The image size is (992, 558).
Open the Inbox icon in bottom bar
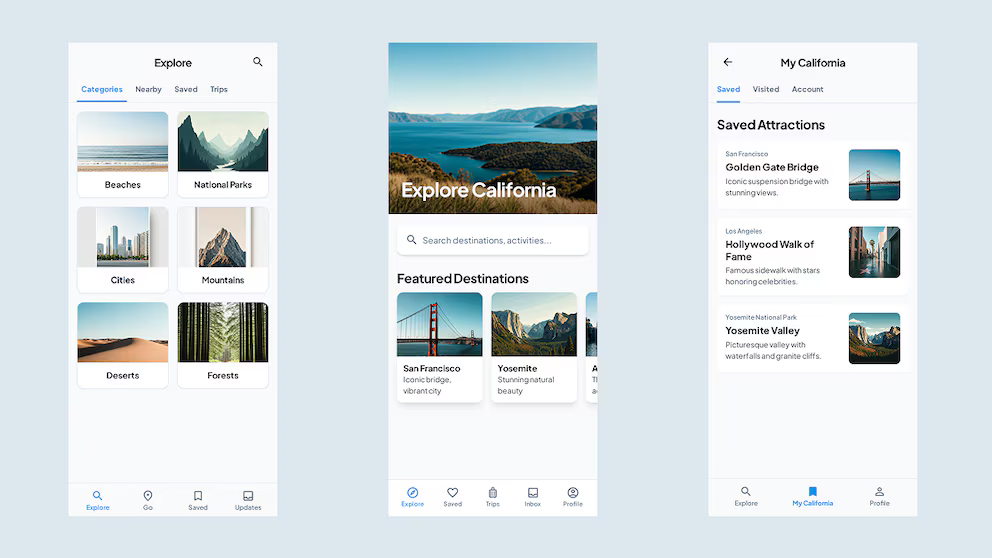(x=533, y=493)
